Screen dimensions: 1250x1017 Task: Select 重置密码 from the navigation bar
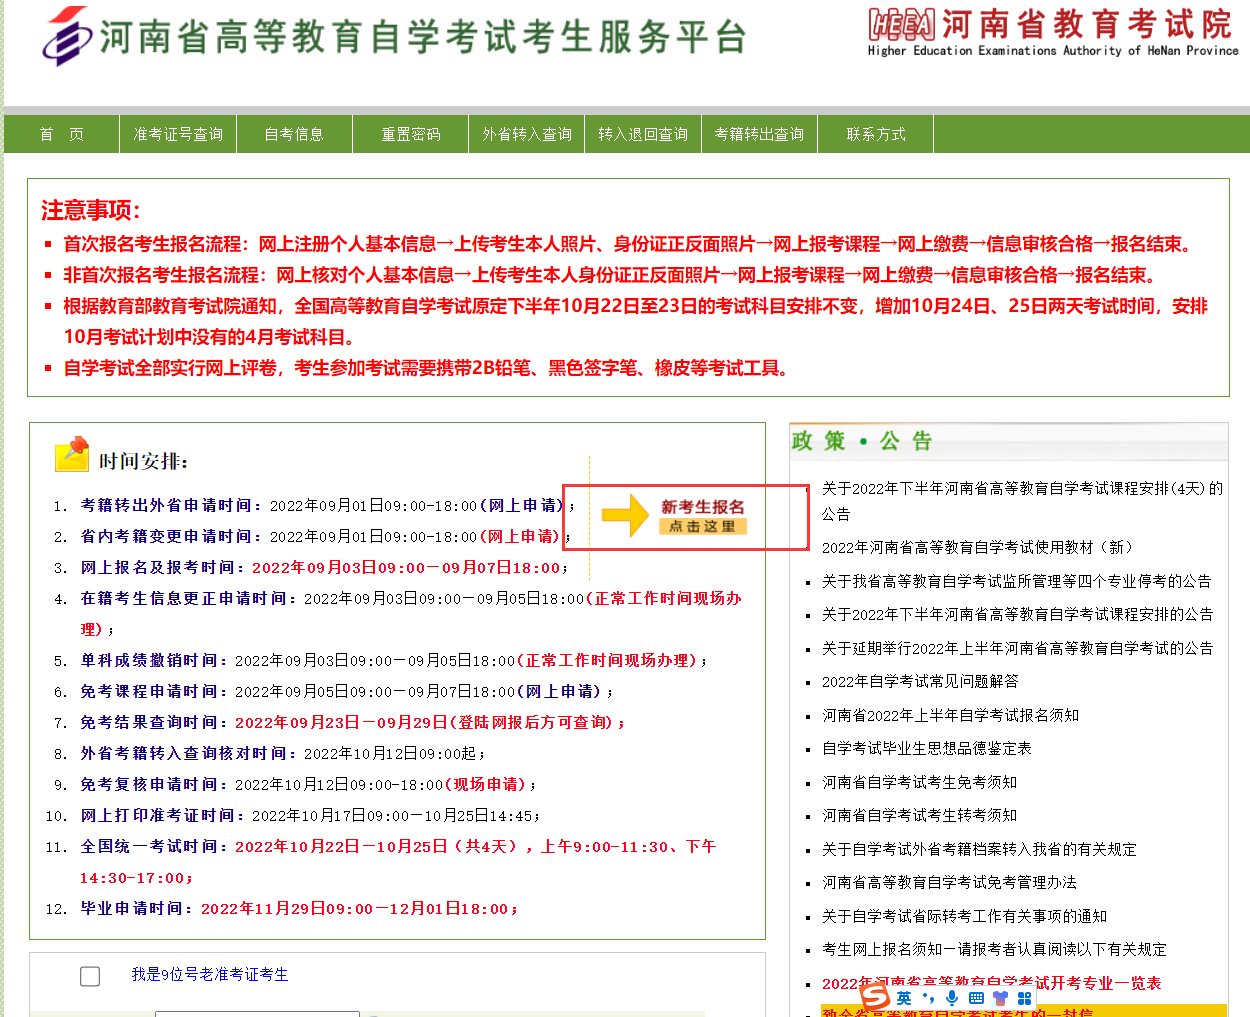point(410,134)
